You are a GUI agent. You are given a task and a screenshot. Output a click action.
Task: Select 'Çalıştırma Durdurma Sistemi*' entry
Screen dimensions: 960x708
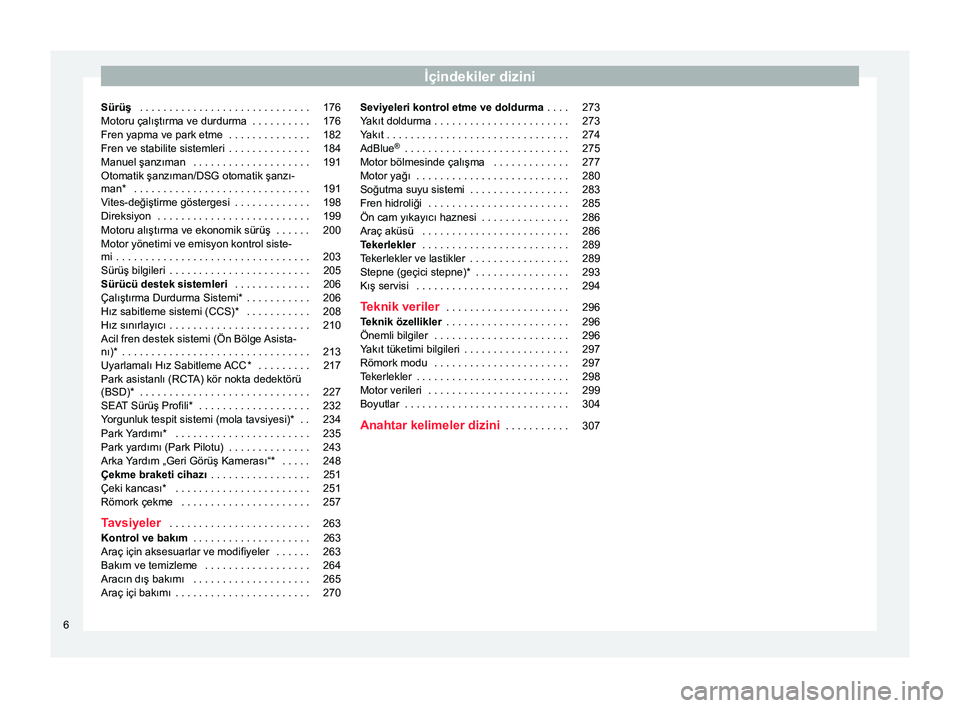pos(220,298)
